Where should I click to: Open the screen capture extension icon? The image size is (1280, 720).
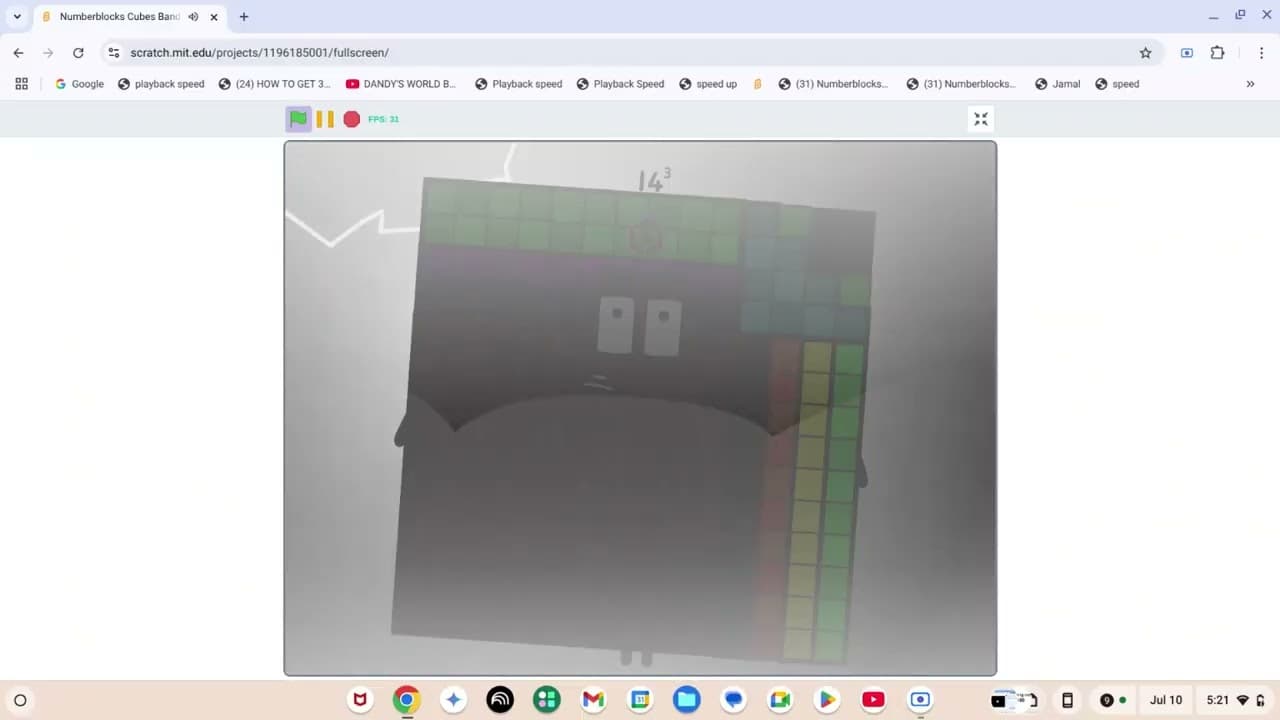coord(1187,53)
